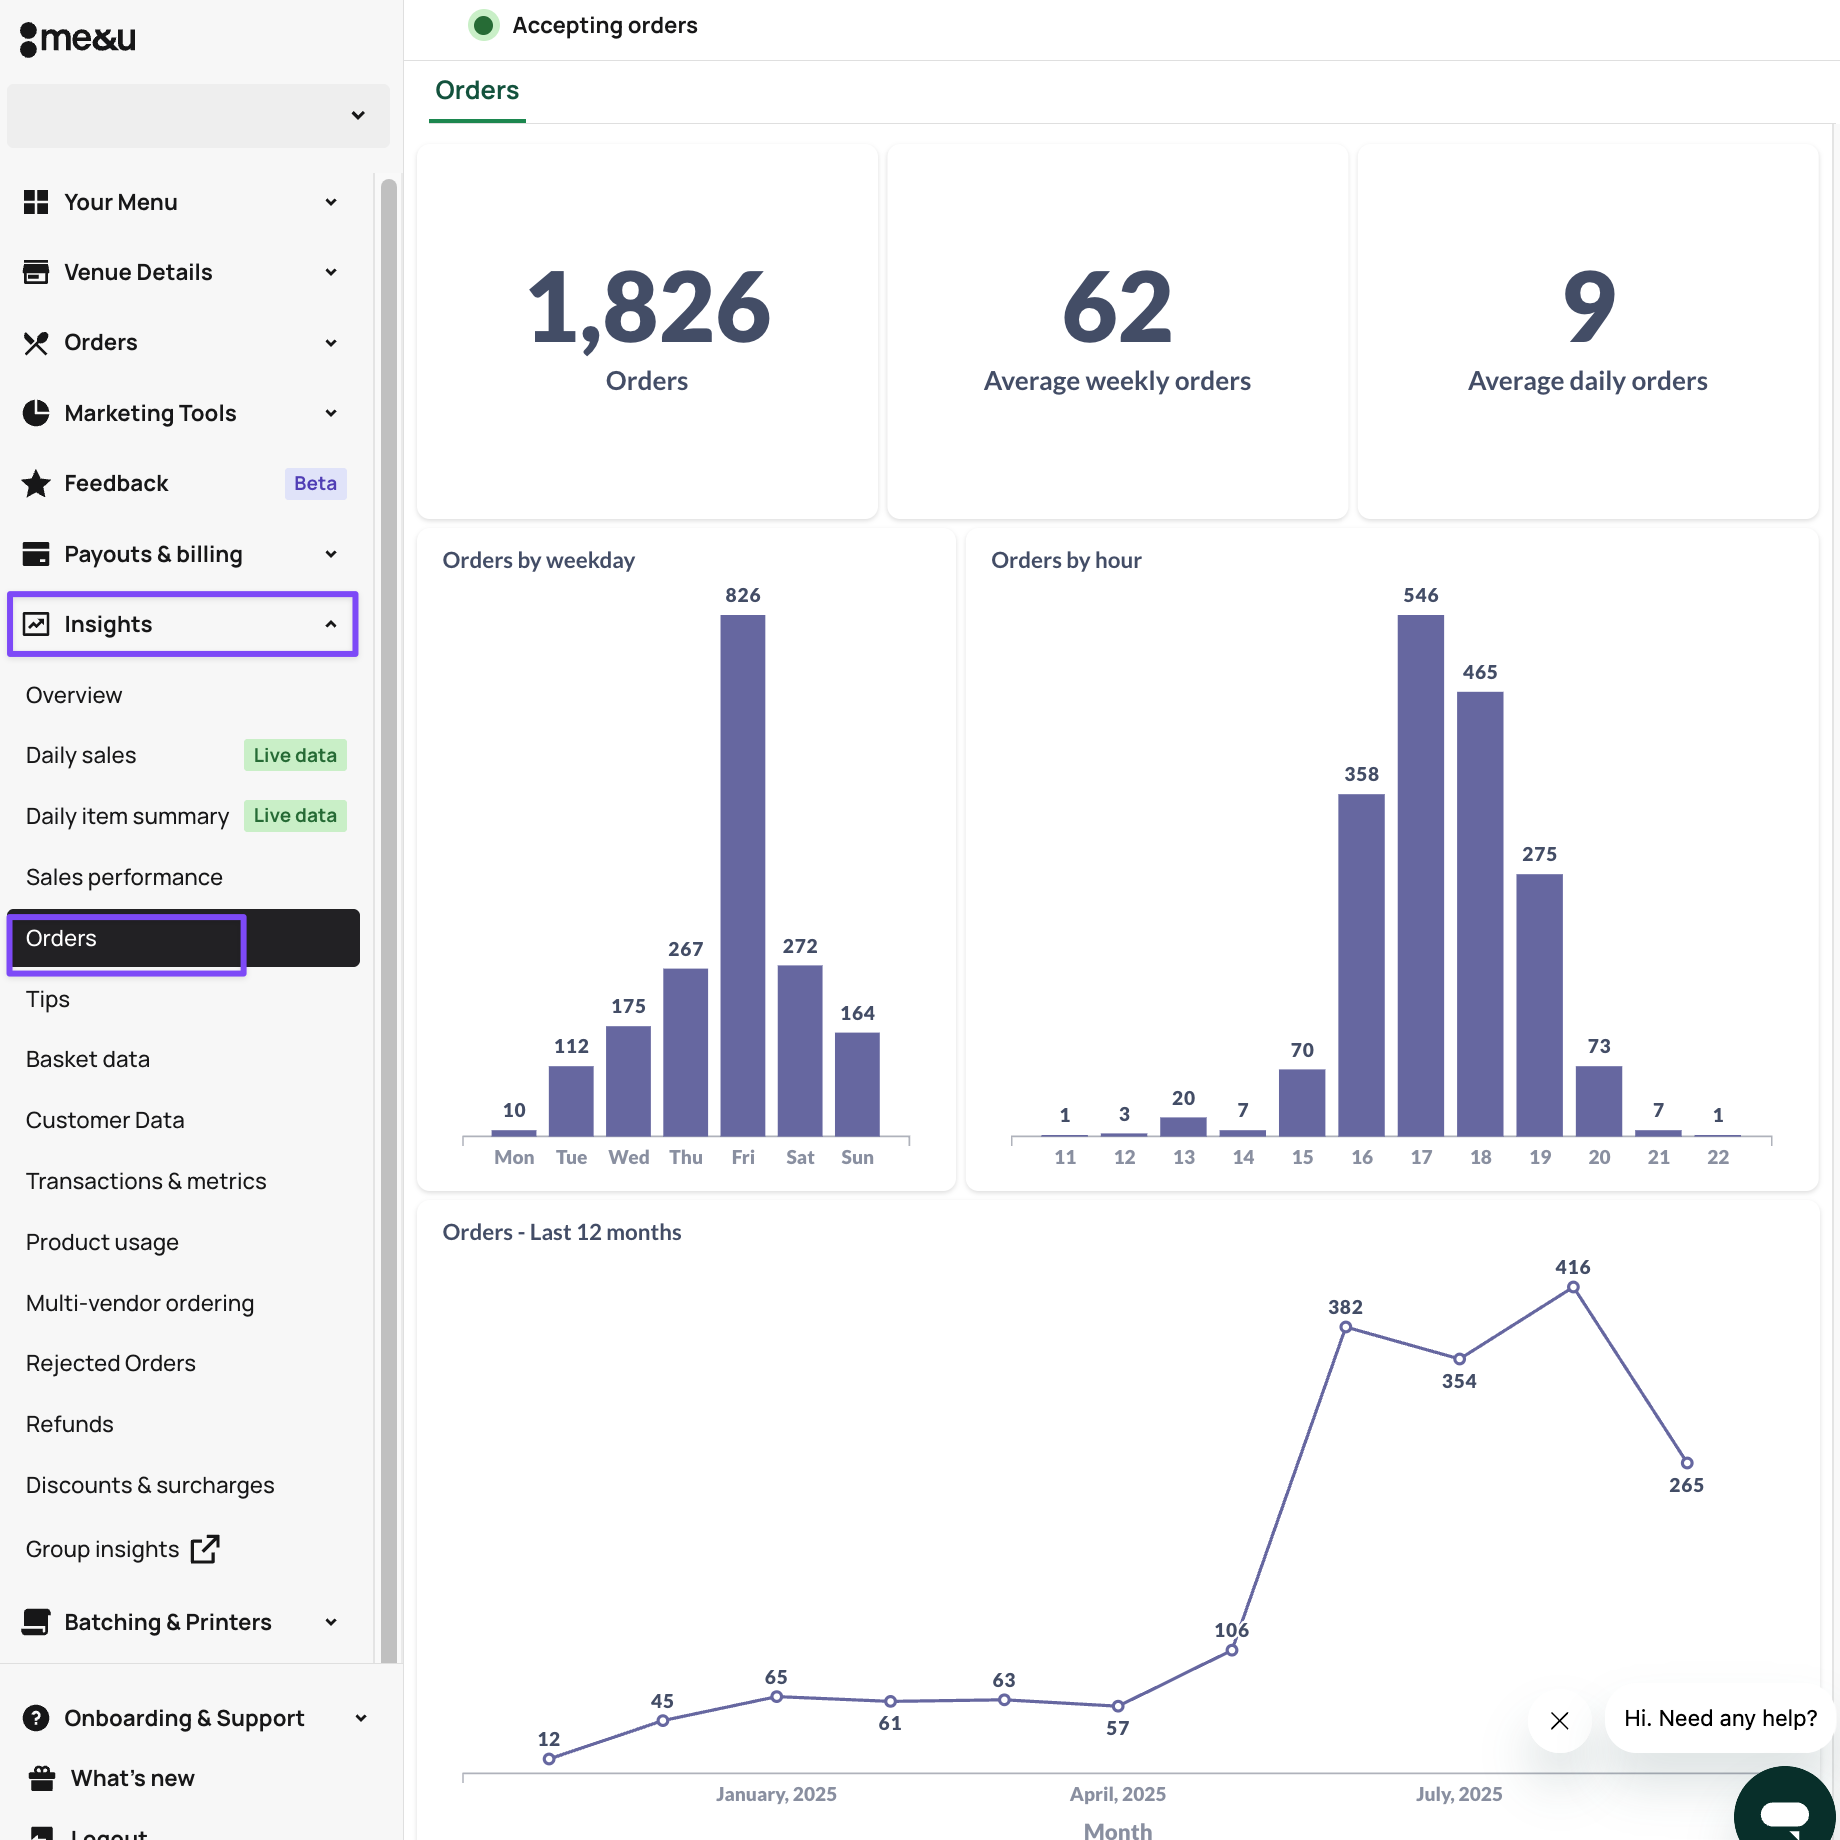Open Sales performance in sidebar
The height and width of the screenshot is (1840, 1840).
pos(124,877)
